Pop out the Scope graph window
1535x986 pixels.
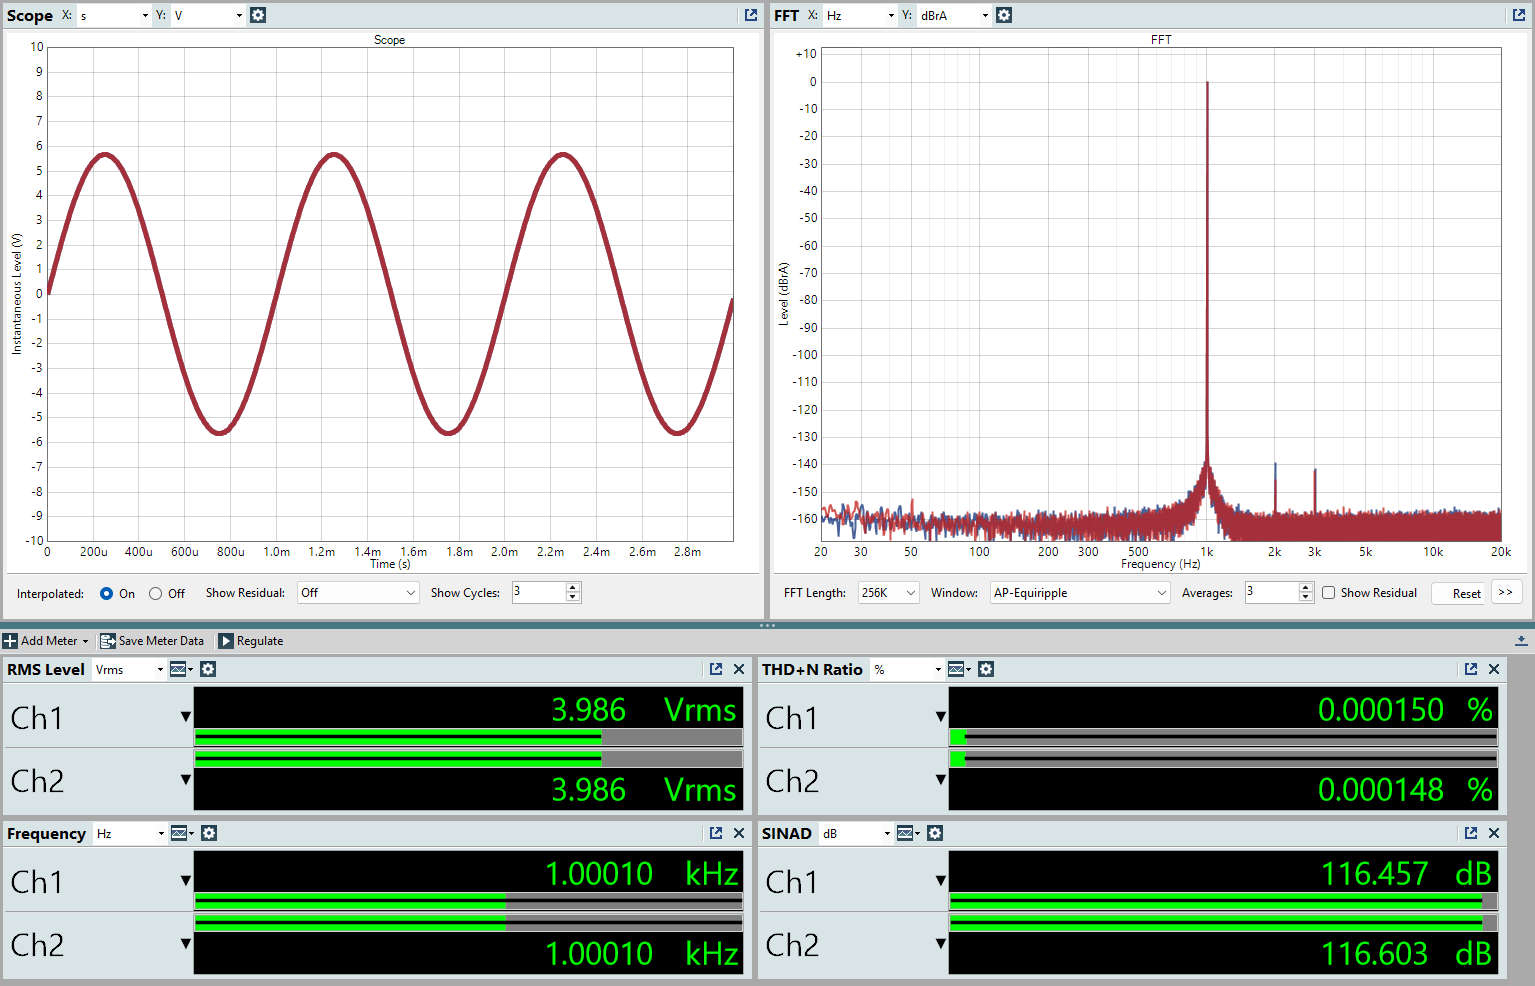tap(751, 15)
